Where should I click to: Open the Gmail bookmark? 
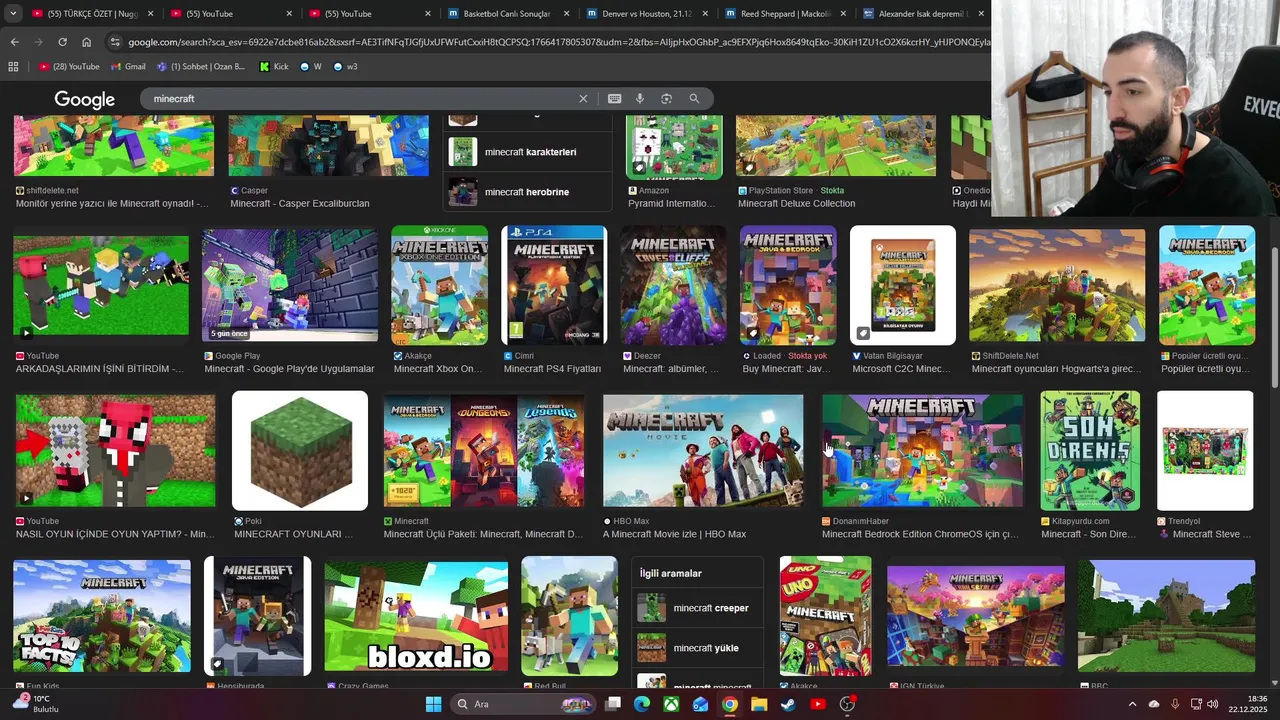[128, 67]
